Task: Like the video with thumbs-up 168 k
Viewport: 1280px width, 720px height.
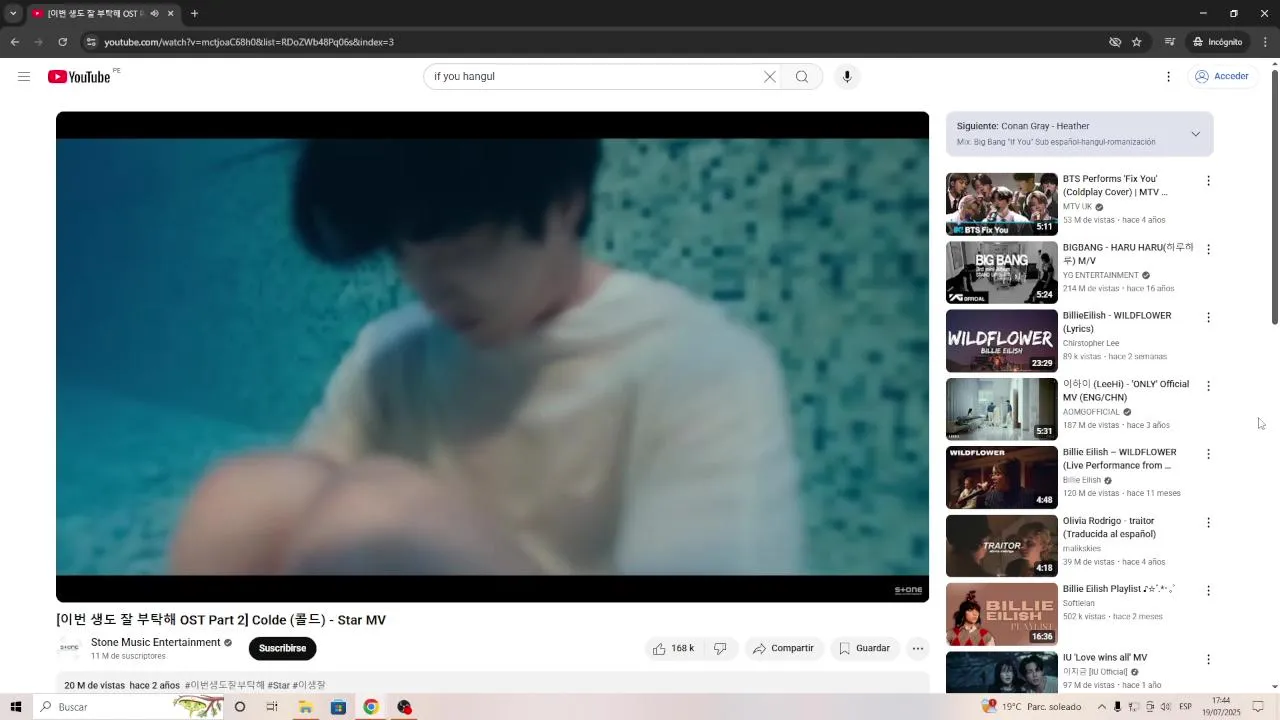Action: point(673,649)
